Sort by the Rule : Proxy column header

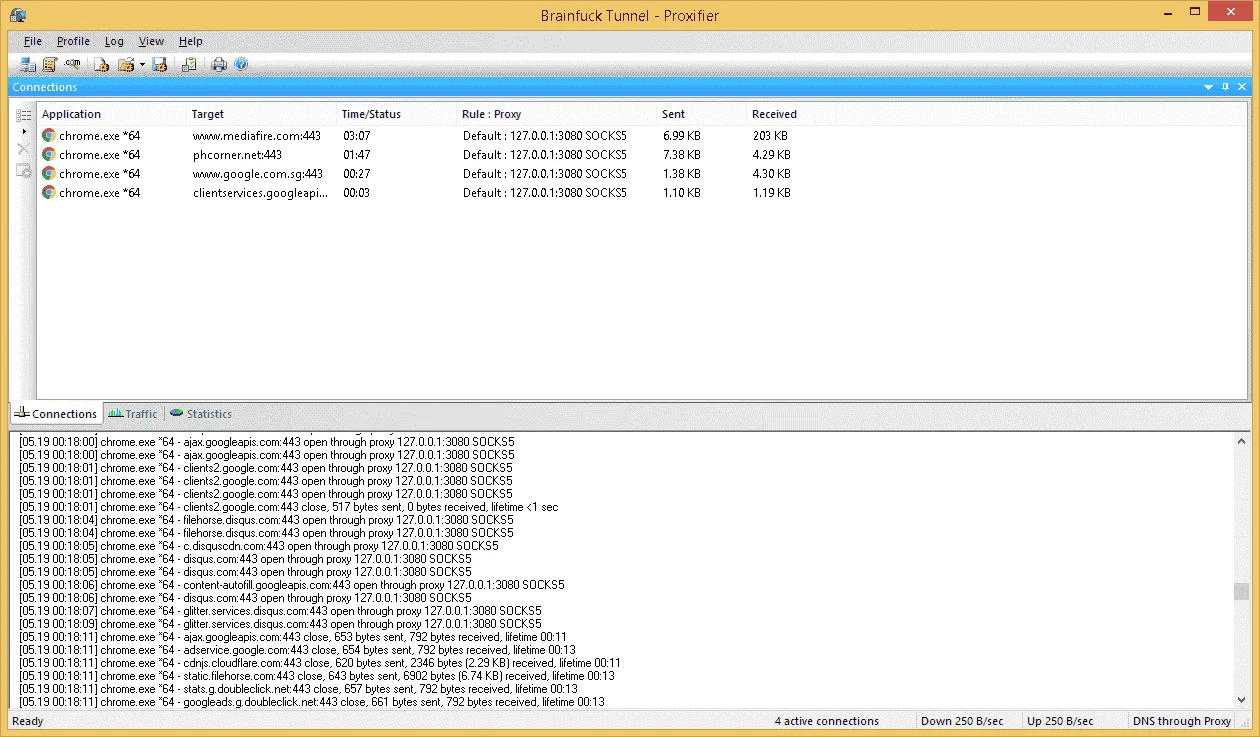click(x=556, y=114)
